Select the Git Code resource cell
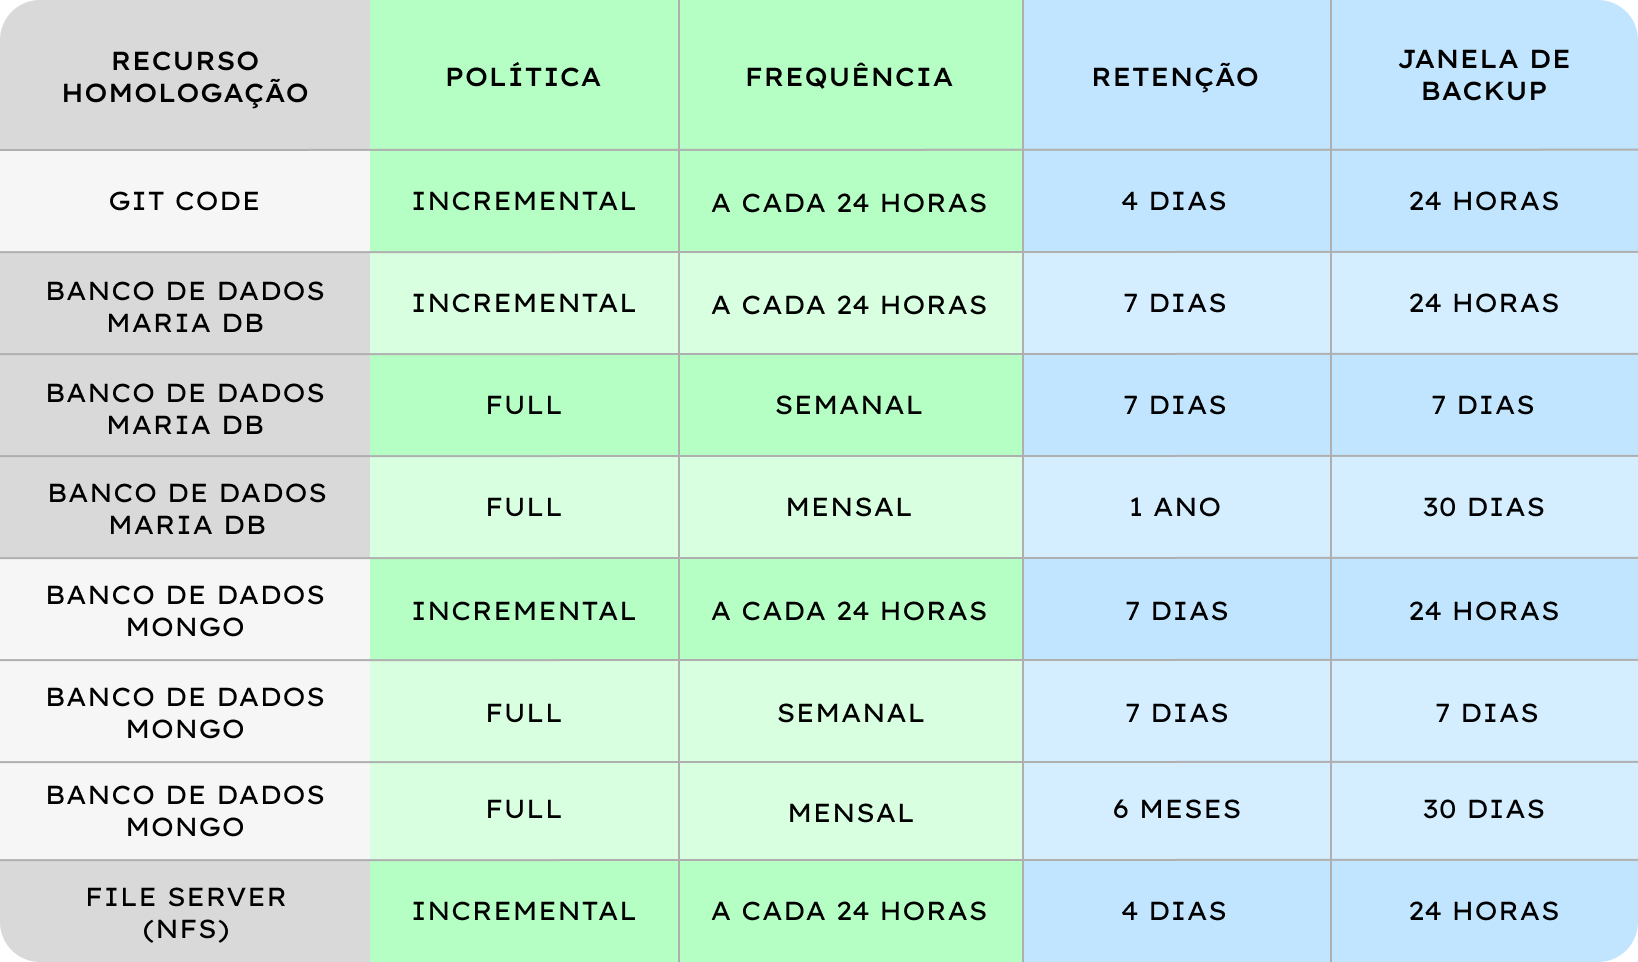1638x962 pixels. [x=185, y=201]
